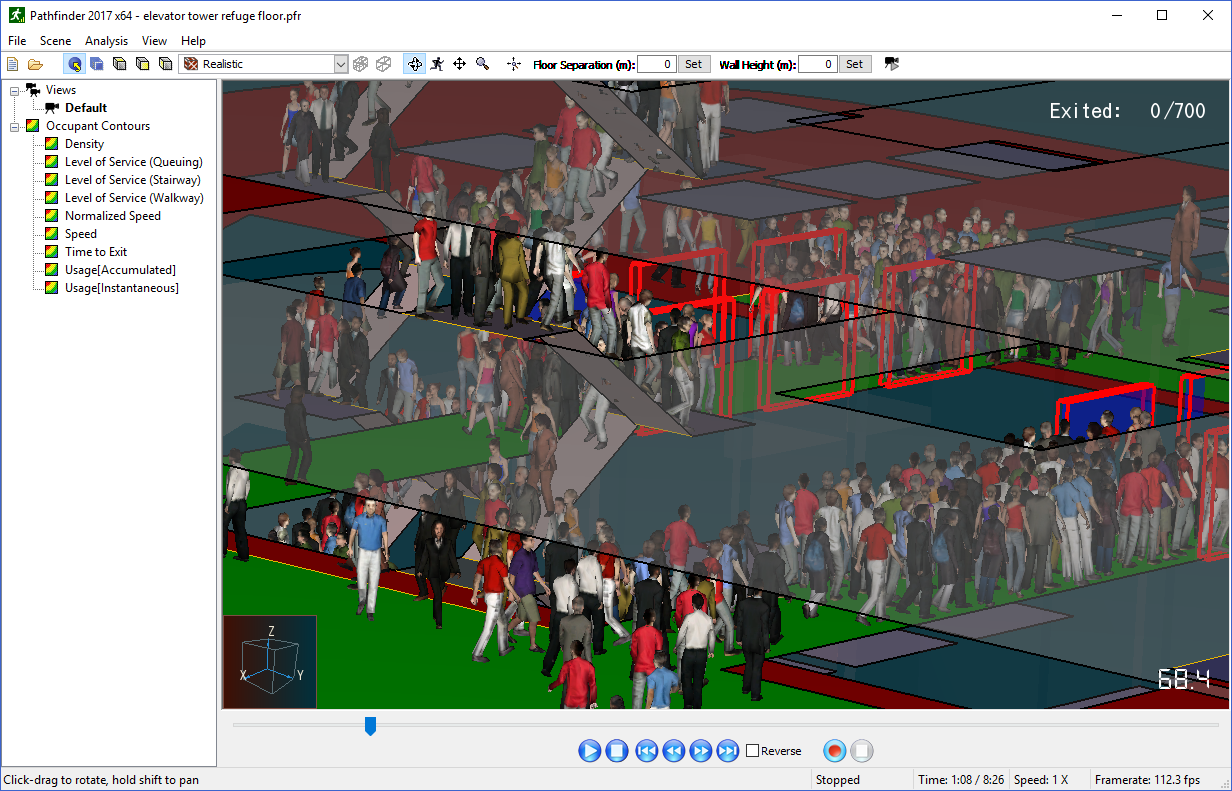Select Level of Service (Queuing) tree item

click(x=134, y=162)
